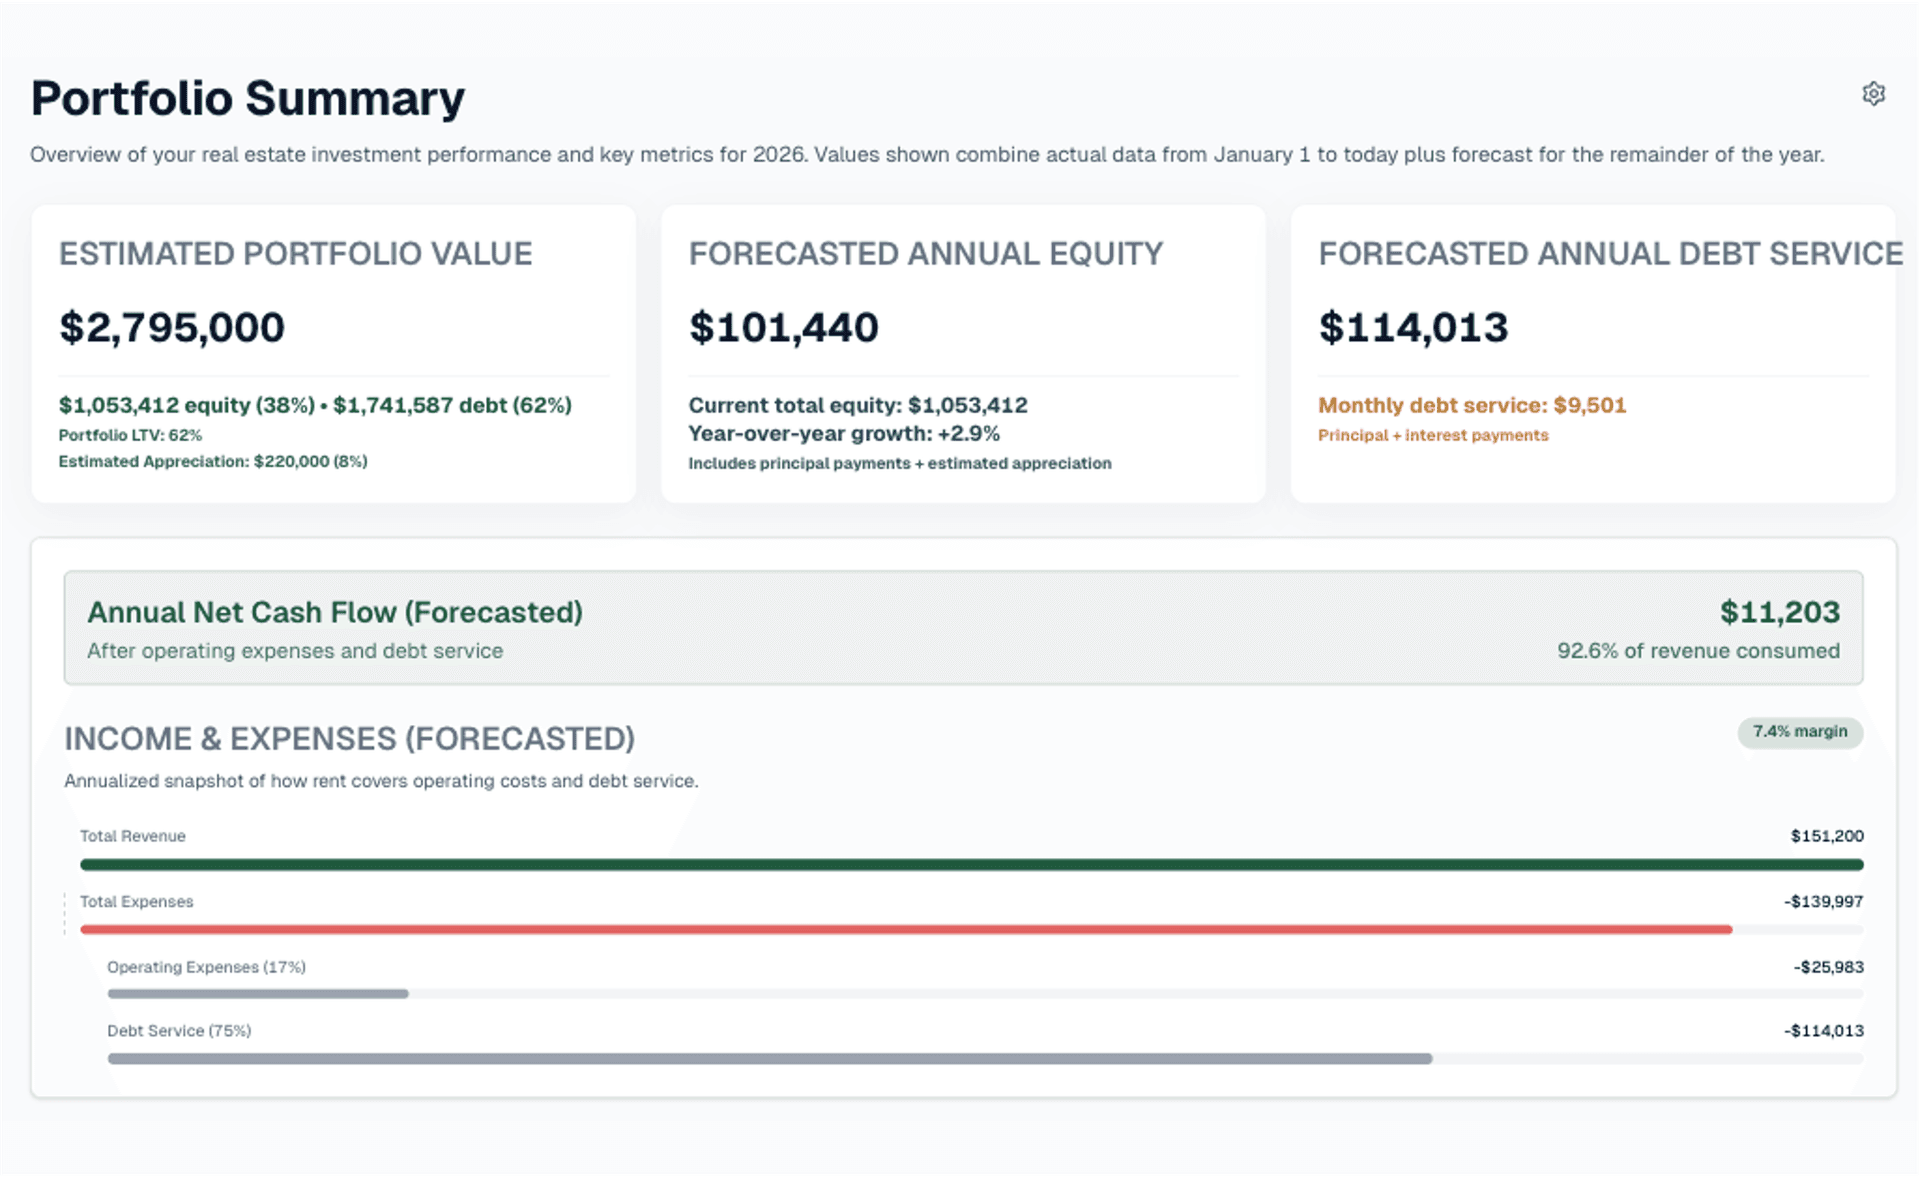
Task: Select the Portfolio LTV: 62% label
Action: [x=130, y=435]
